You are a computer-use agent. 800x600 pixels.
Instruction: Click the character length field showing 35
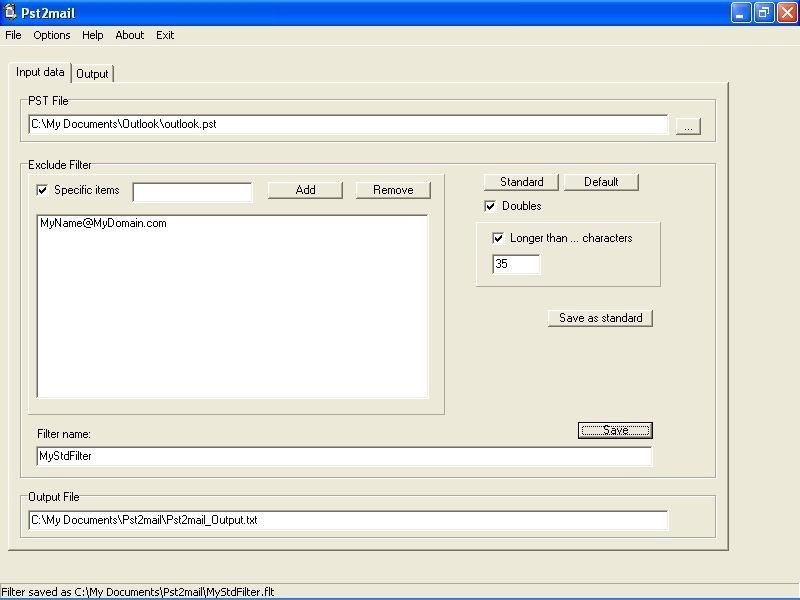(x=516, y=264)
